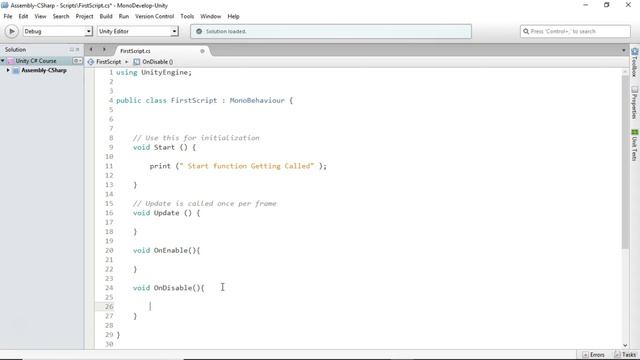Expand the Assembly-CSharp project node
This screenshot has height=360, width=640.
tap(8, 70)
